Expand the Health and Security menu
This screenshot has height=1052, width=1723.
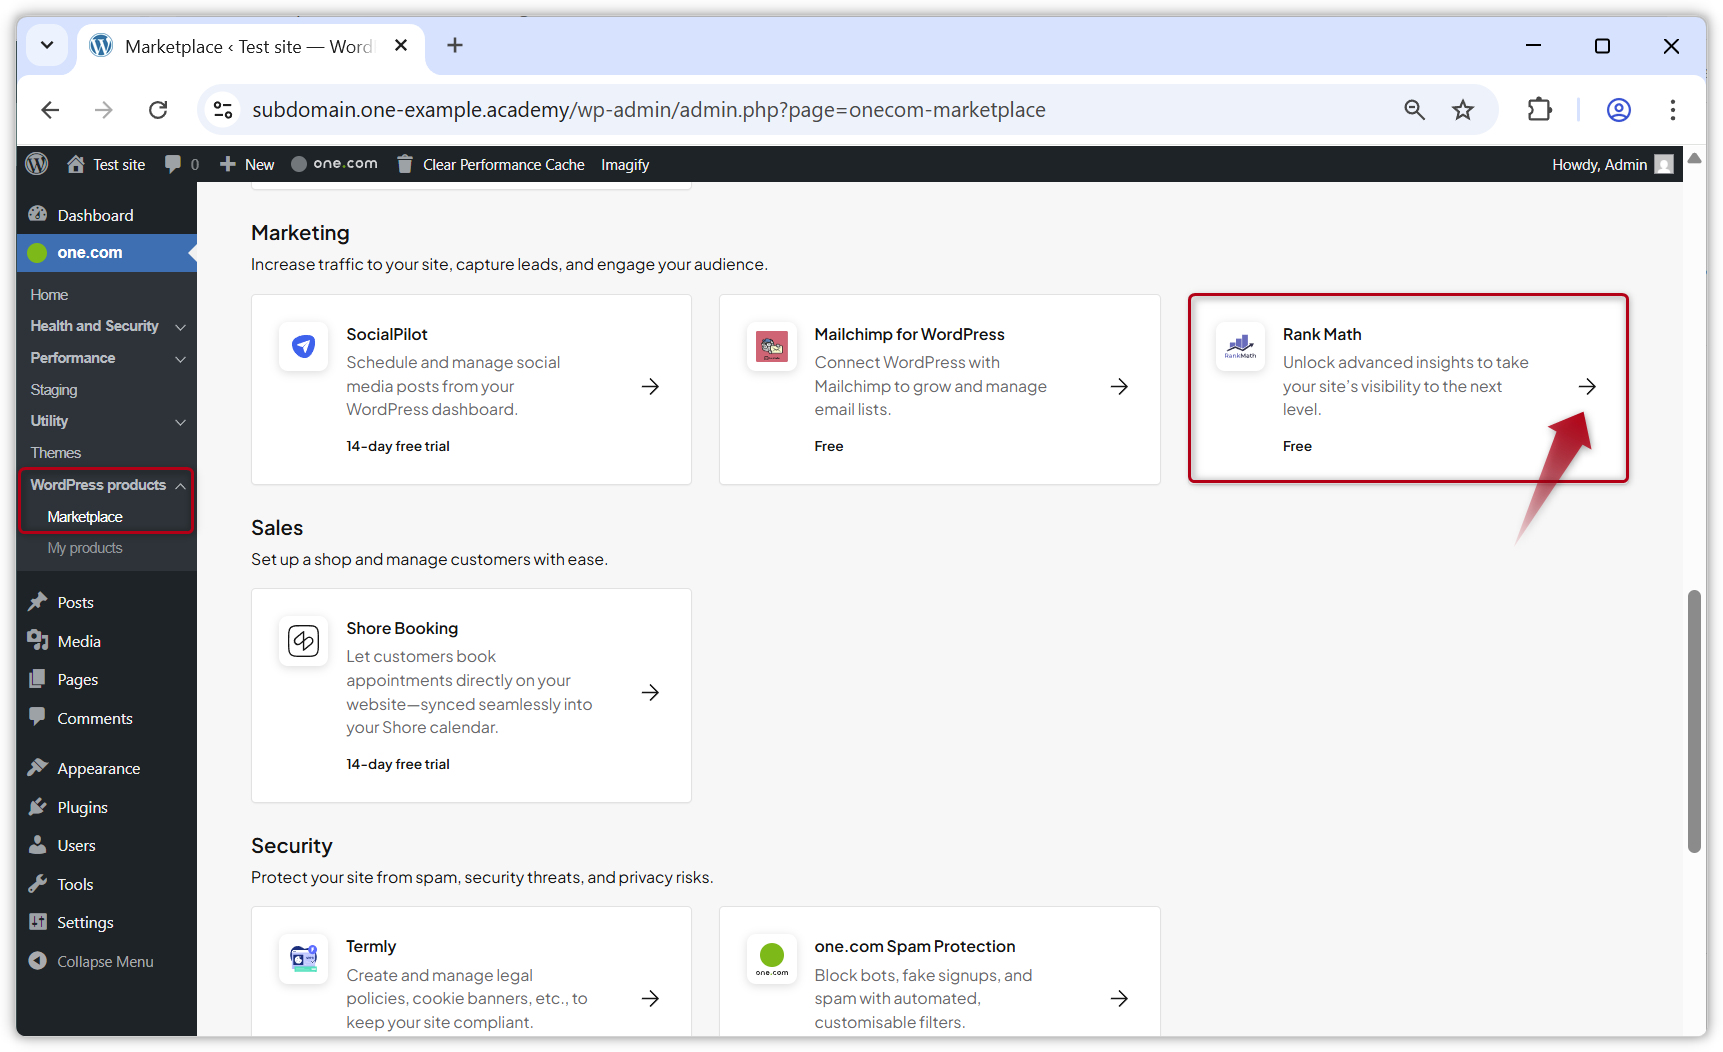click(x=180, y=326)
